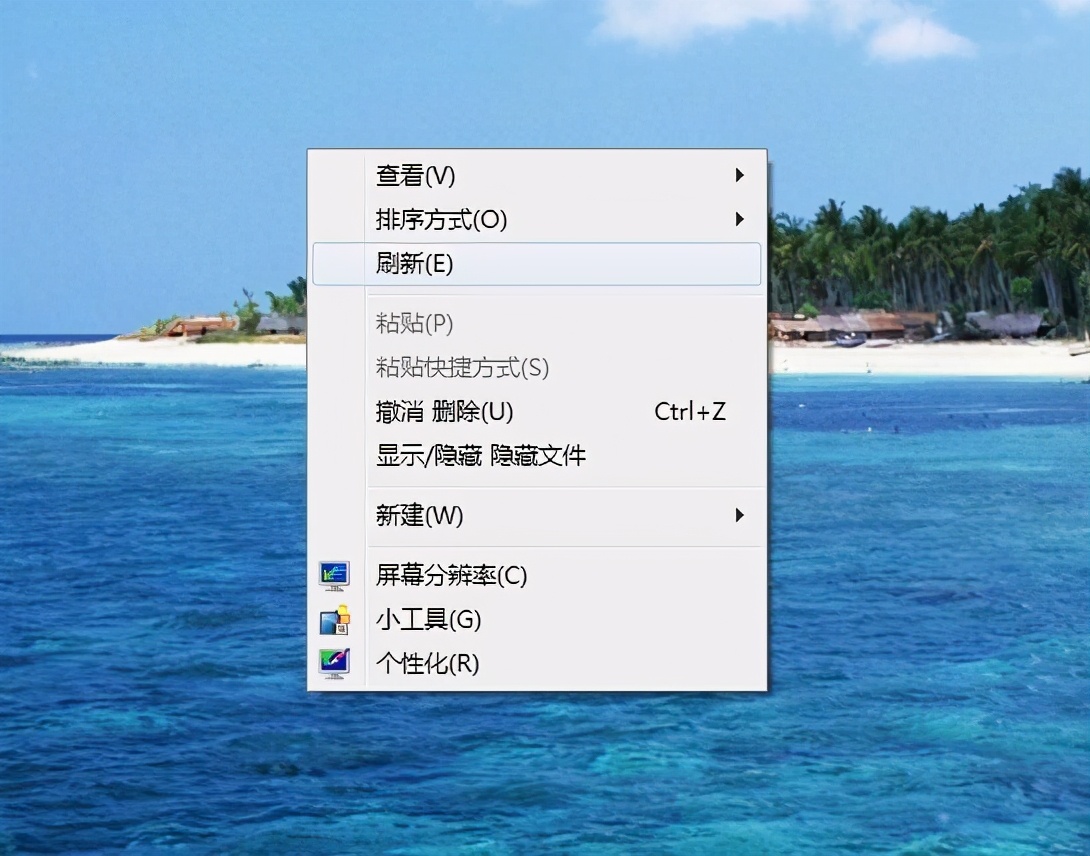
Task: Click the personalization icon beside 个性化
Action: click(x=334, y=662)
